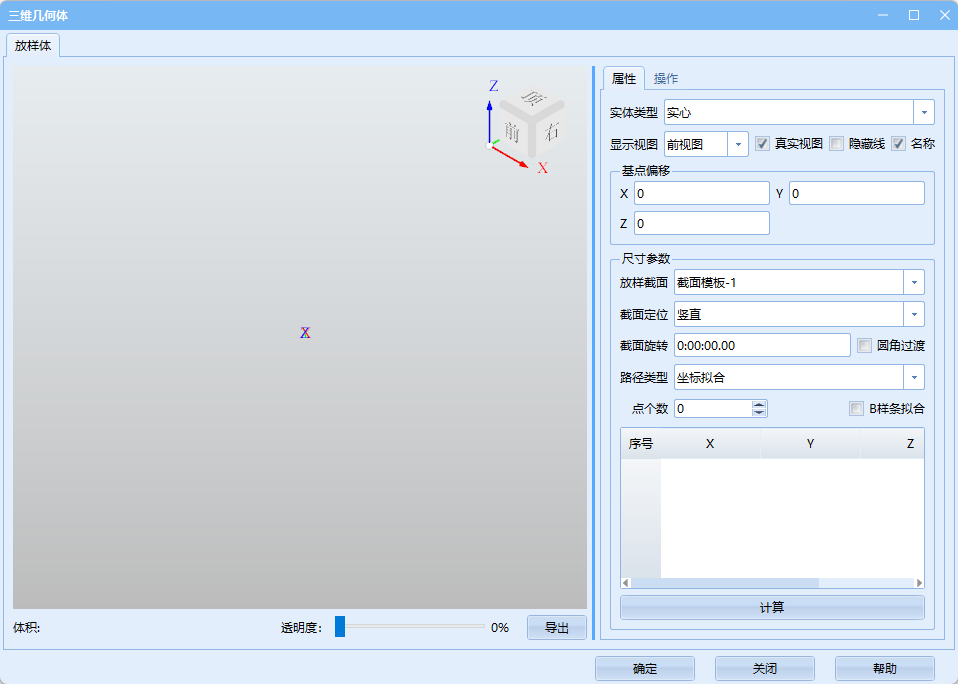Click the 右 face of the view cube
The width and height of the screenshot is (958, 684).
click(x=552, y=131)
